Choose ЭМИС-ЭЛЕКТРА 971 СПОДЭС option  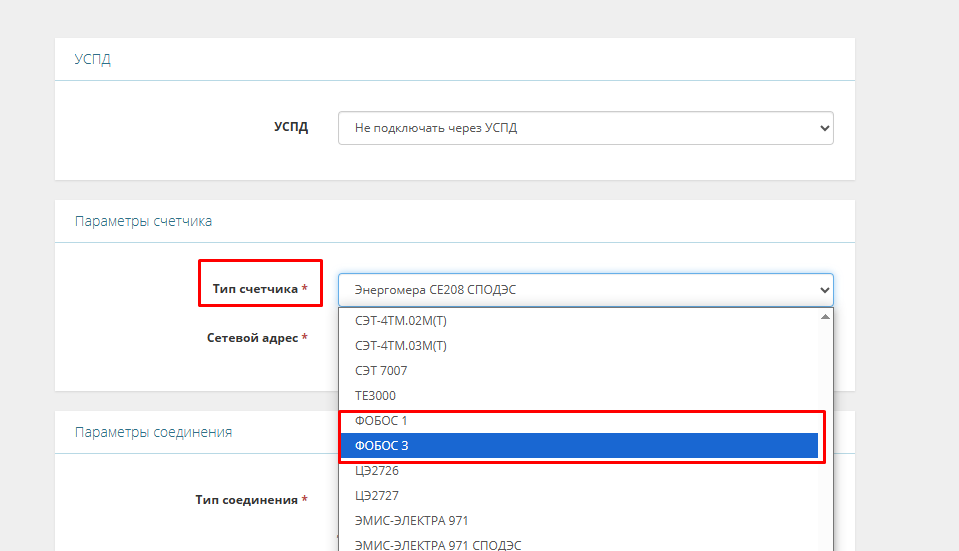click(579, 542)
